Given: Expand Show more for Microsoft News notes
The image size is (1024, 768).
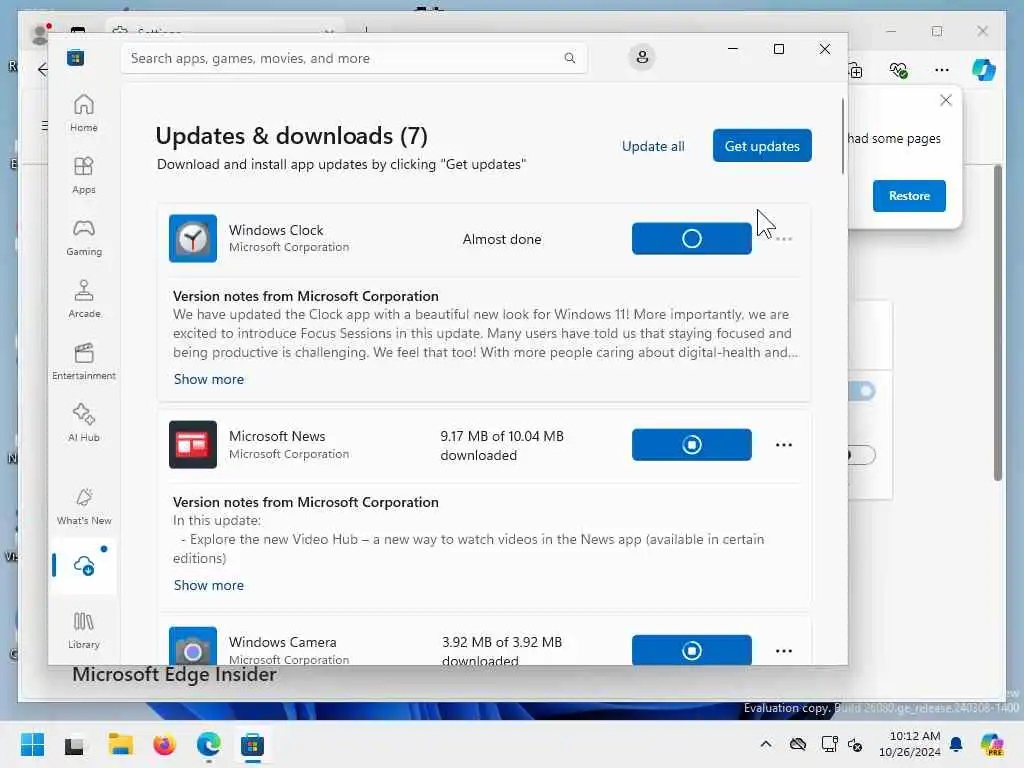Looking at the screenshot, I should [x=209, y=586].
